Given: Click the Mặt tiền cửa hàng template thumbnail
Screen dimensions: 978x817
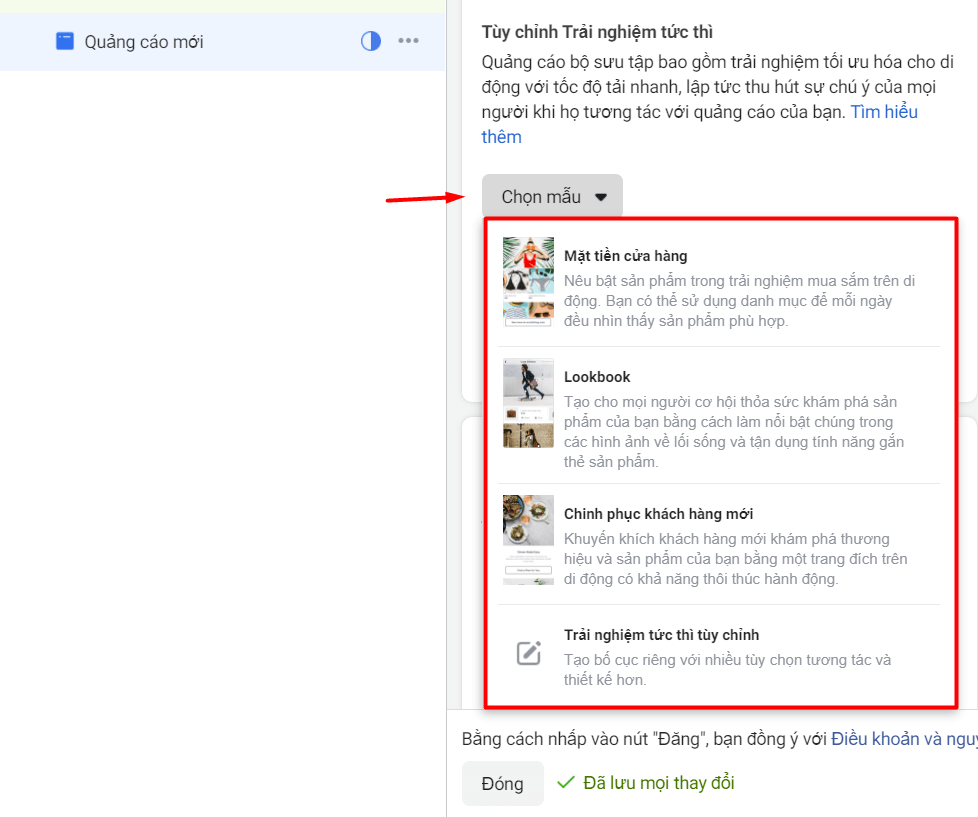Looking at the screenshot, I should pos(528,282).
